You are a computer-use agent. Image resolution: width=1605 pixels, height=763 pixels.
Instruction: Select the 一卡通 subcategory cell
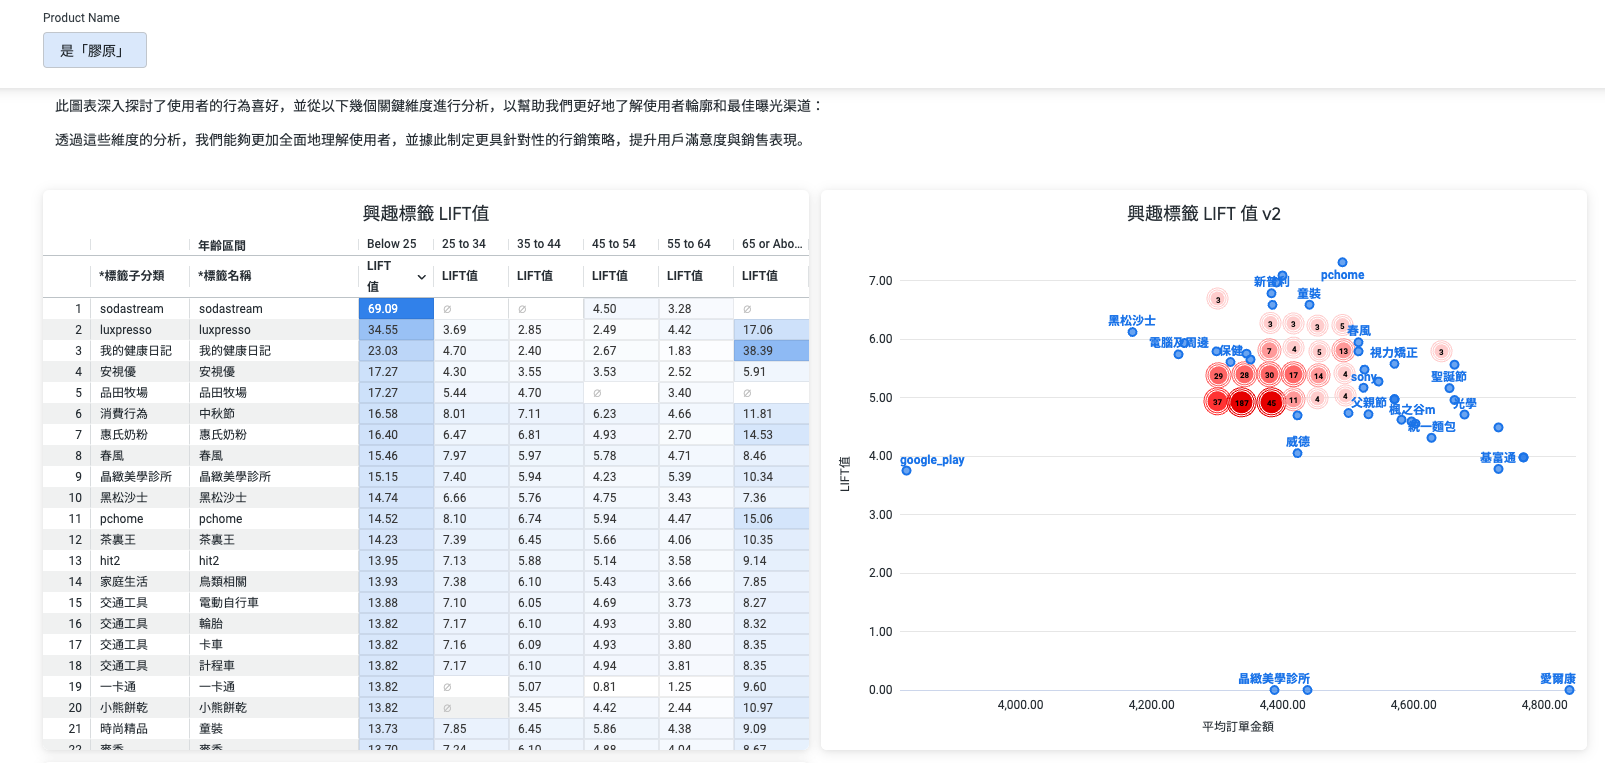click(x=139, y=687)
